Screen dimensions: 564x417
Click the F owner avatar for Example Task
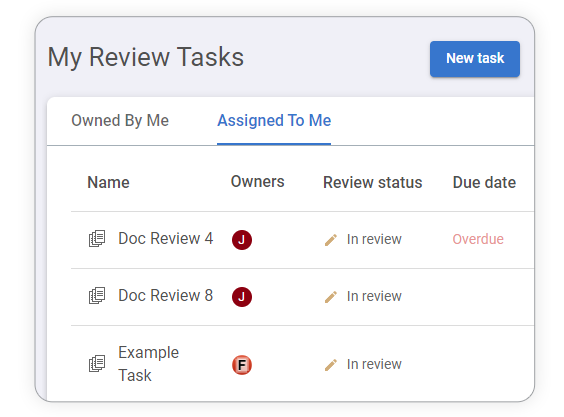(x=242, y=365)
